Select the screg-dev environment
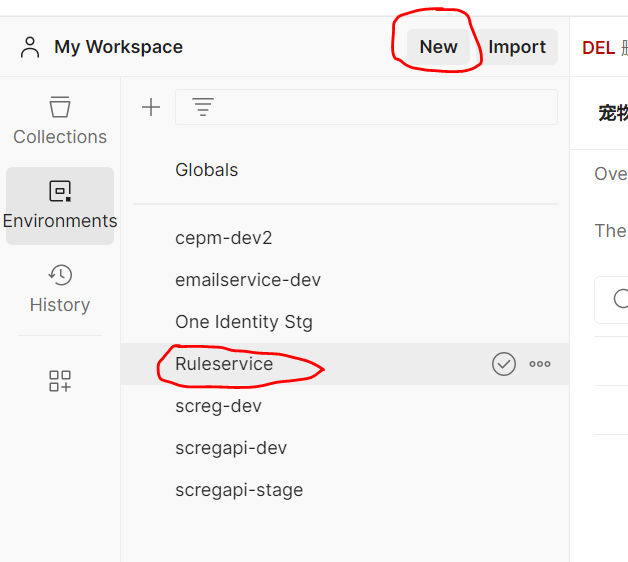The height and width of the screenshot is (562, 628). coord(218,406)
